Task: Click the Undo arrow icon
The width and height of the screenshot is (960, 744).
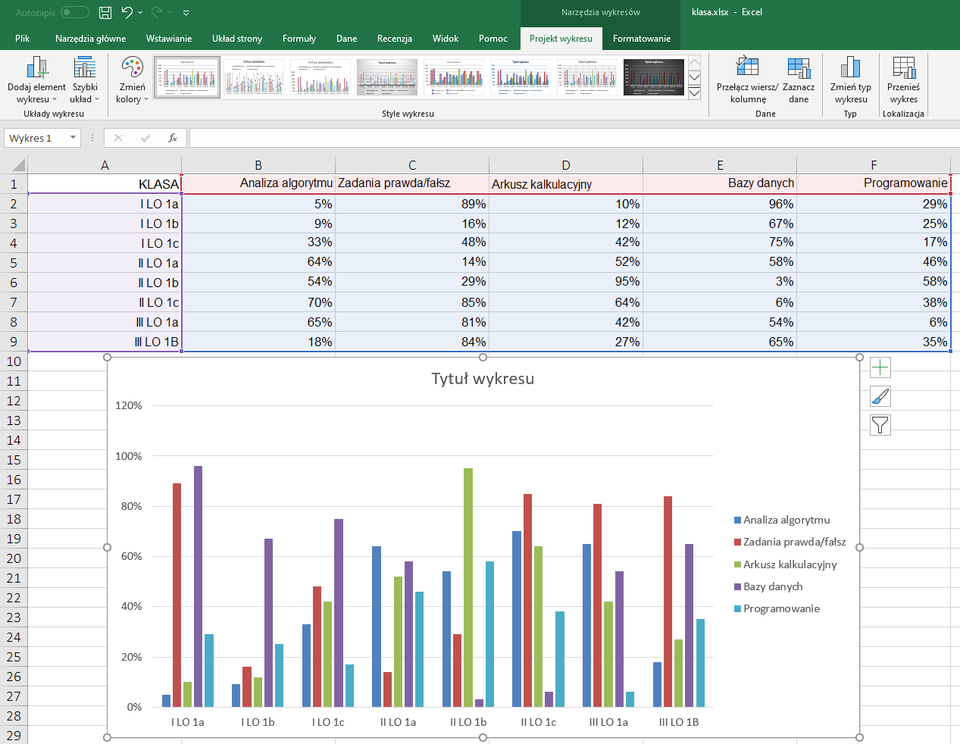Action: point(127,13)
